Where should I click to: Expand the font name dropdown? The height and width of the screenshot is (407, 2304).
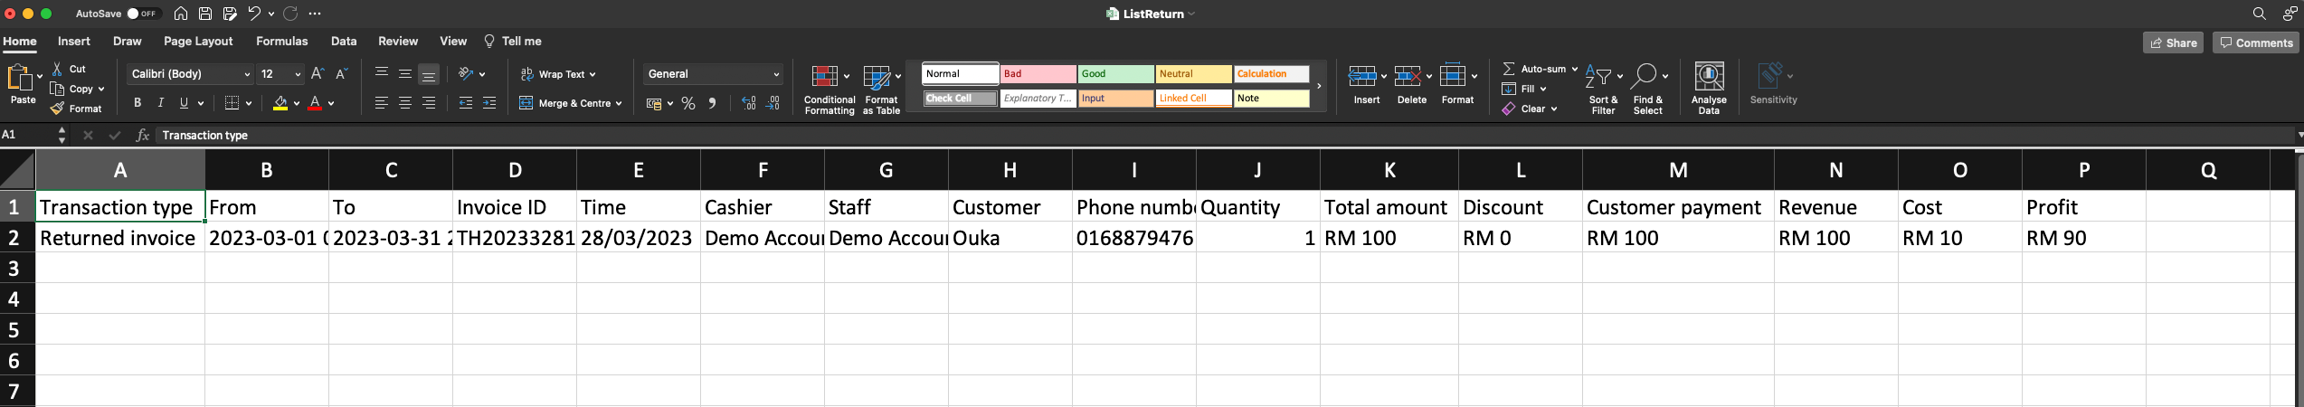247,75
